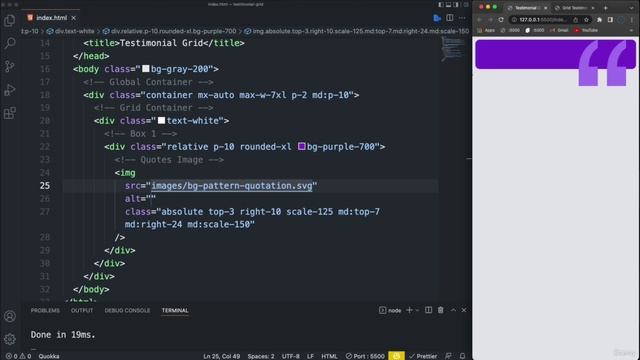Click the node terminal label
Screen dimensions: 640x360
pyautogui.click(x=390, y=311)
